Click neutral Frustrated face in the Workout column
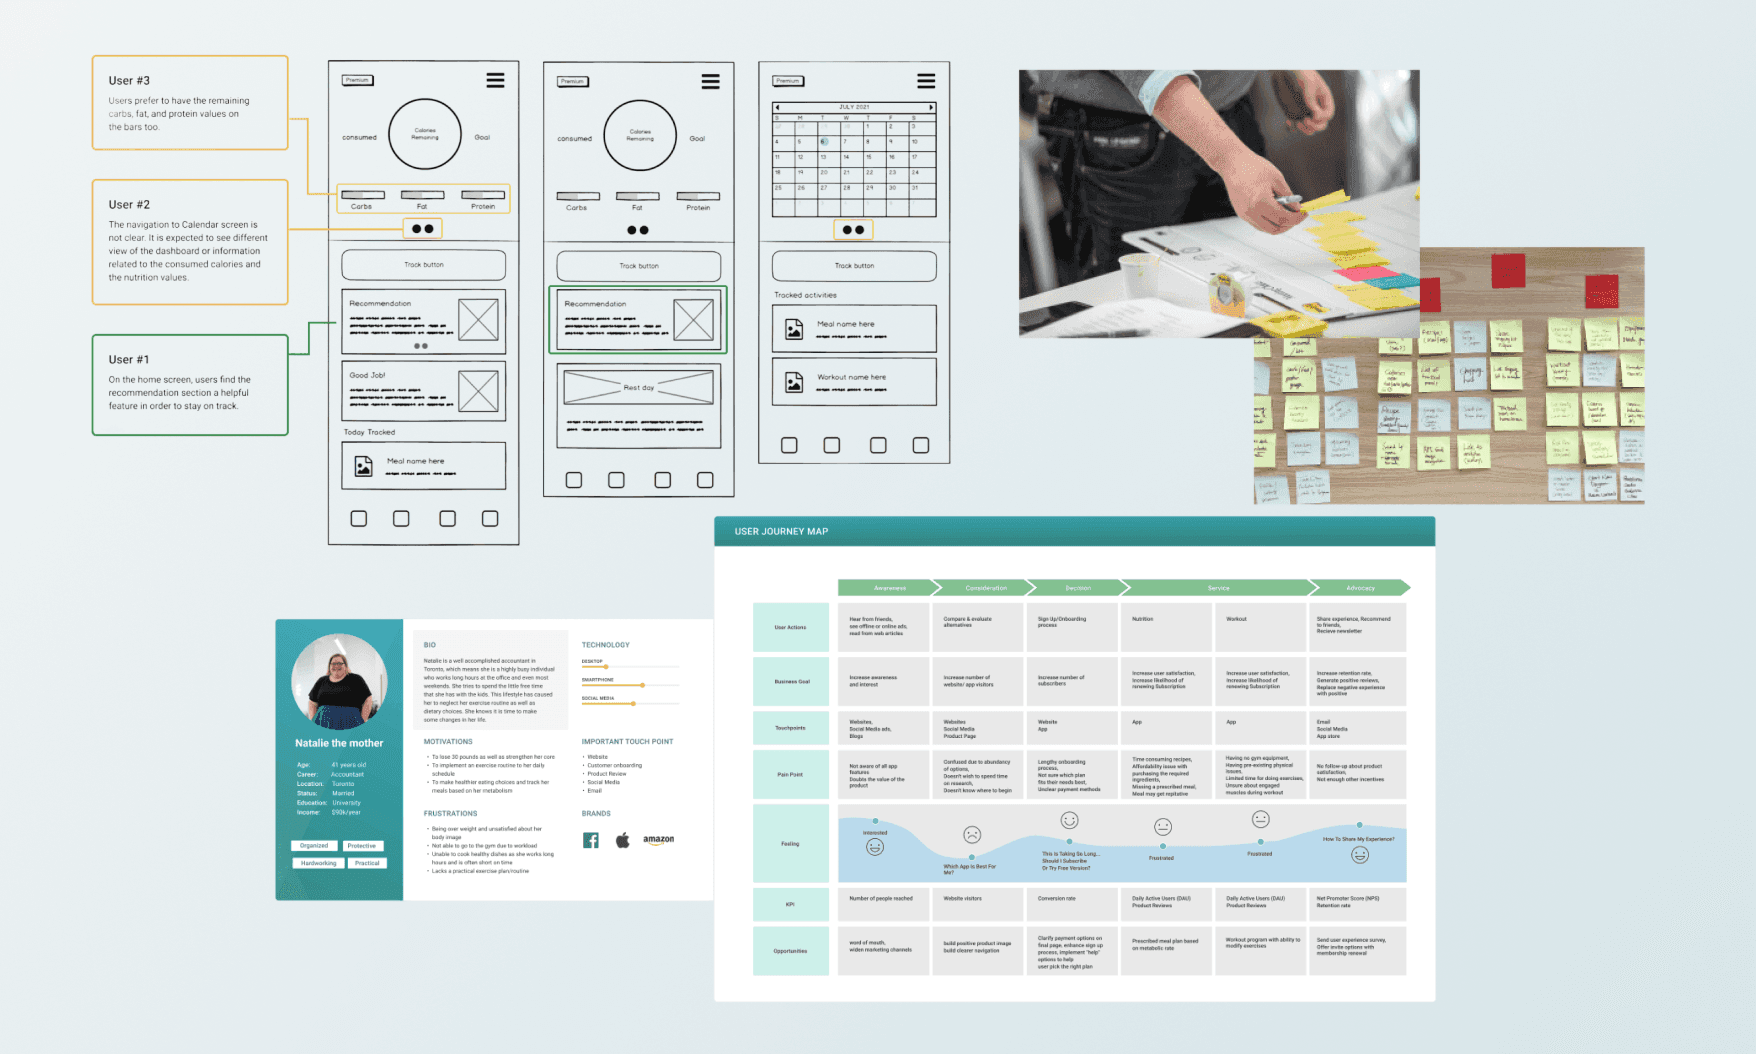 pyautogui.click(x=1260, y=819)
